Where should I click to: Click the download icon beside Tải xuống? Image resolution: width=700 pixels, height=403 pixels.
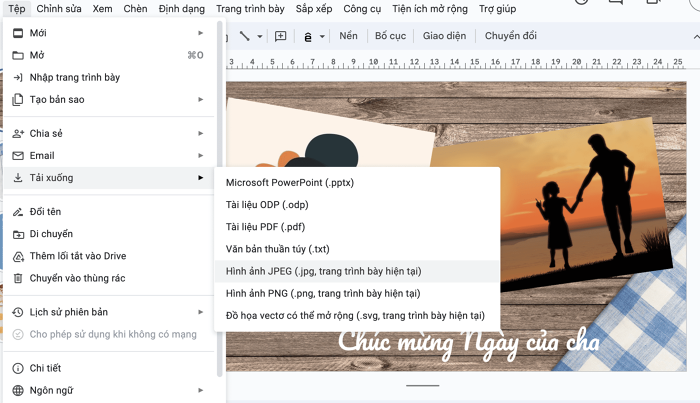[18, 178]
